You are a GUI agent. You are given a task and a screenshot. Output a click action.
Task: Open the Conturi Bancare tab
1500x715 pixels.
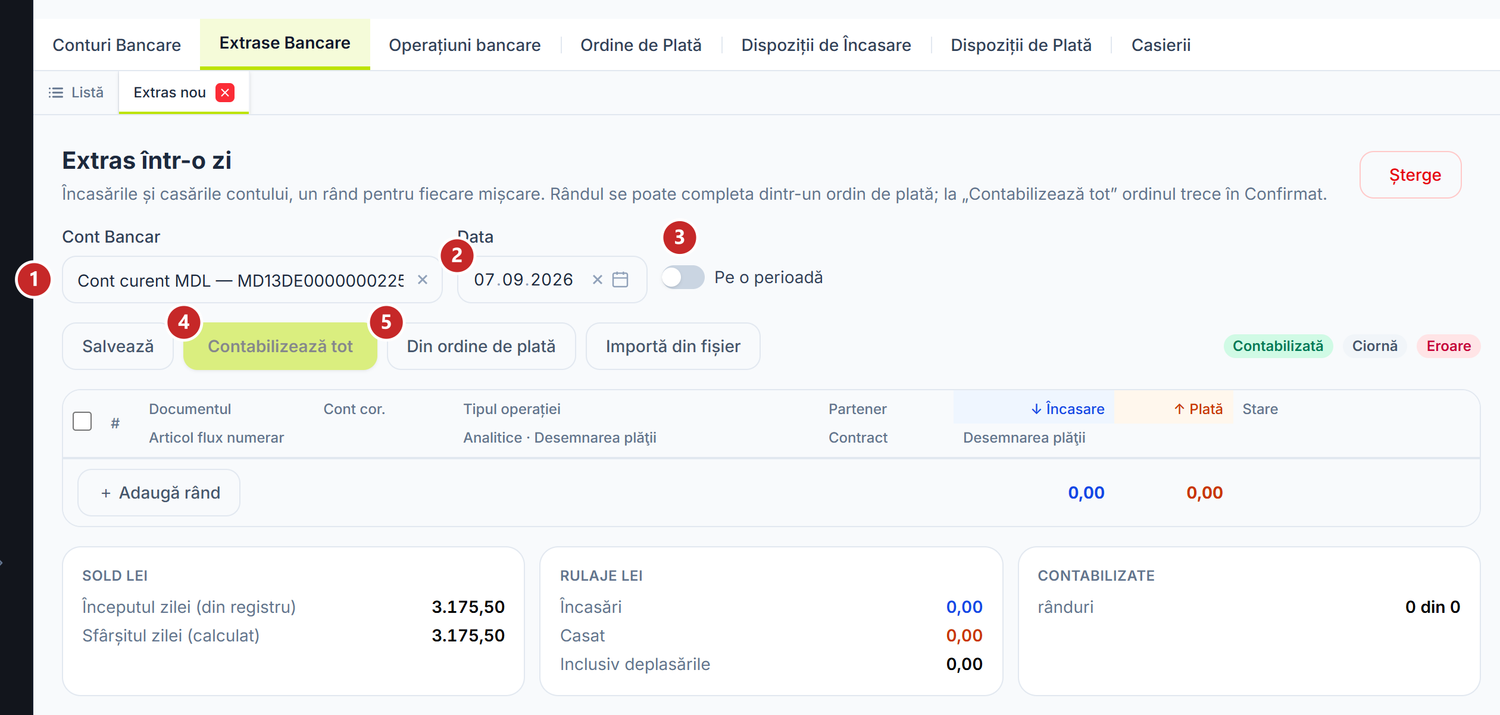tap(116, 45)
